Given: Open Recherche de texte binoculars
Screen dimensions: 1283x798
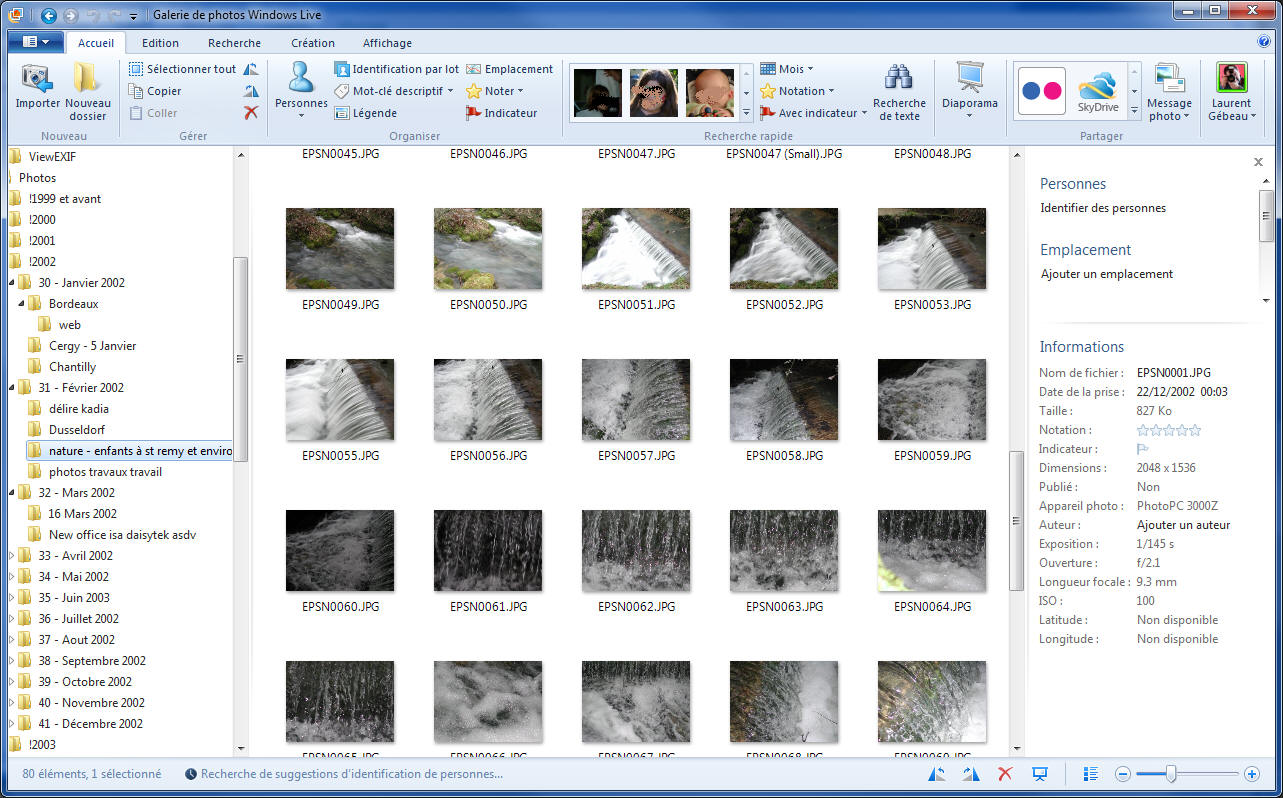Looking at the screenshot, I should 899,80.
